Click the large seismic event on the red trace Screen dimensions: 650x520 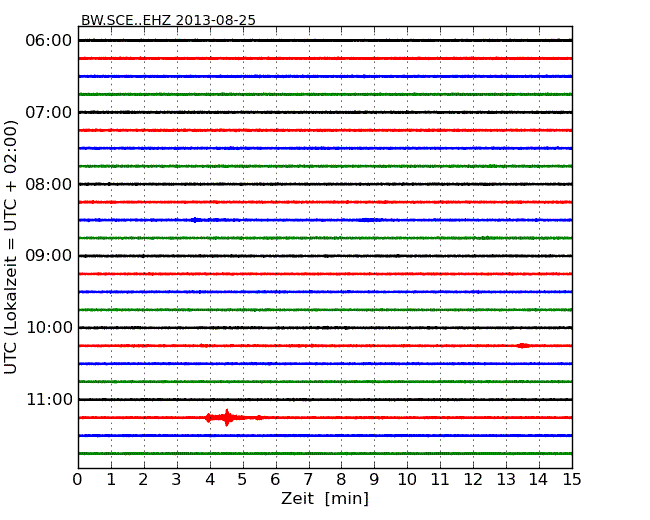coord(227,417)
